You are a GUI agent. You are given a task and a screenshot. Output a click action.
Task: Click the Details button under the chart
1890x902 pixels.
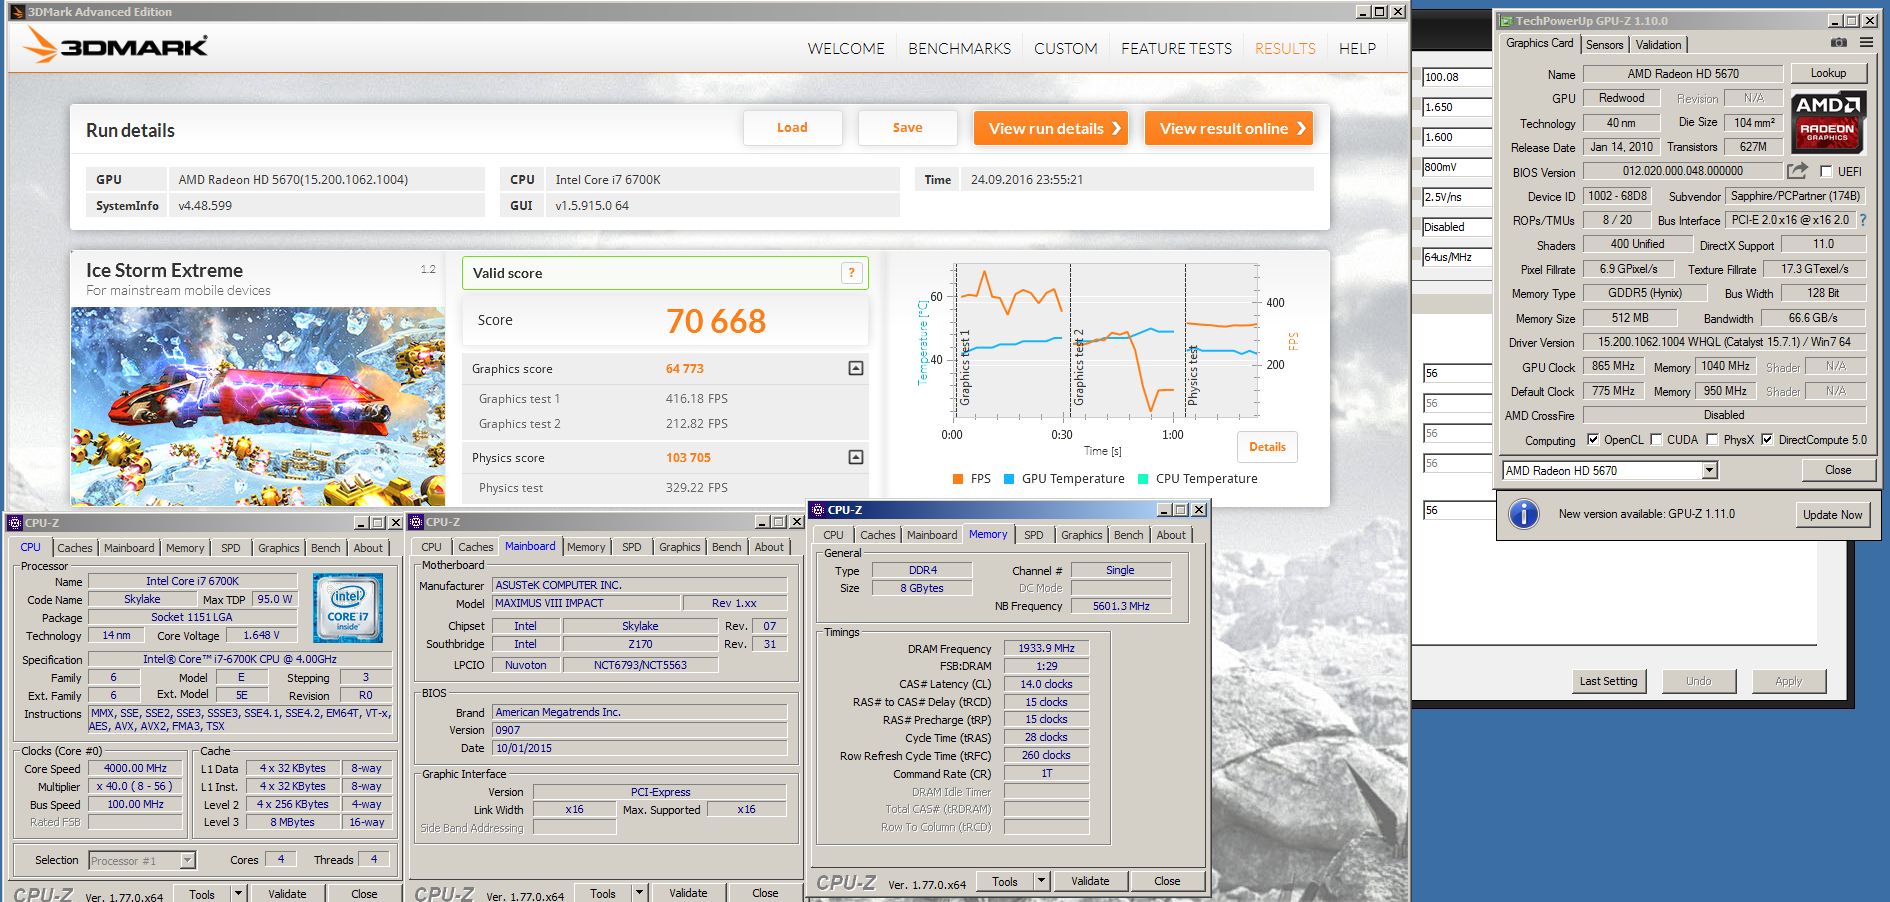(x=1267, y=447)
